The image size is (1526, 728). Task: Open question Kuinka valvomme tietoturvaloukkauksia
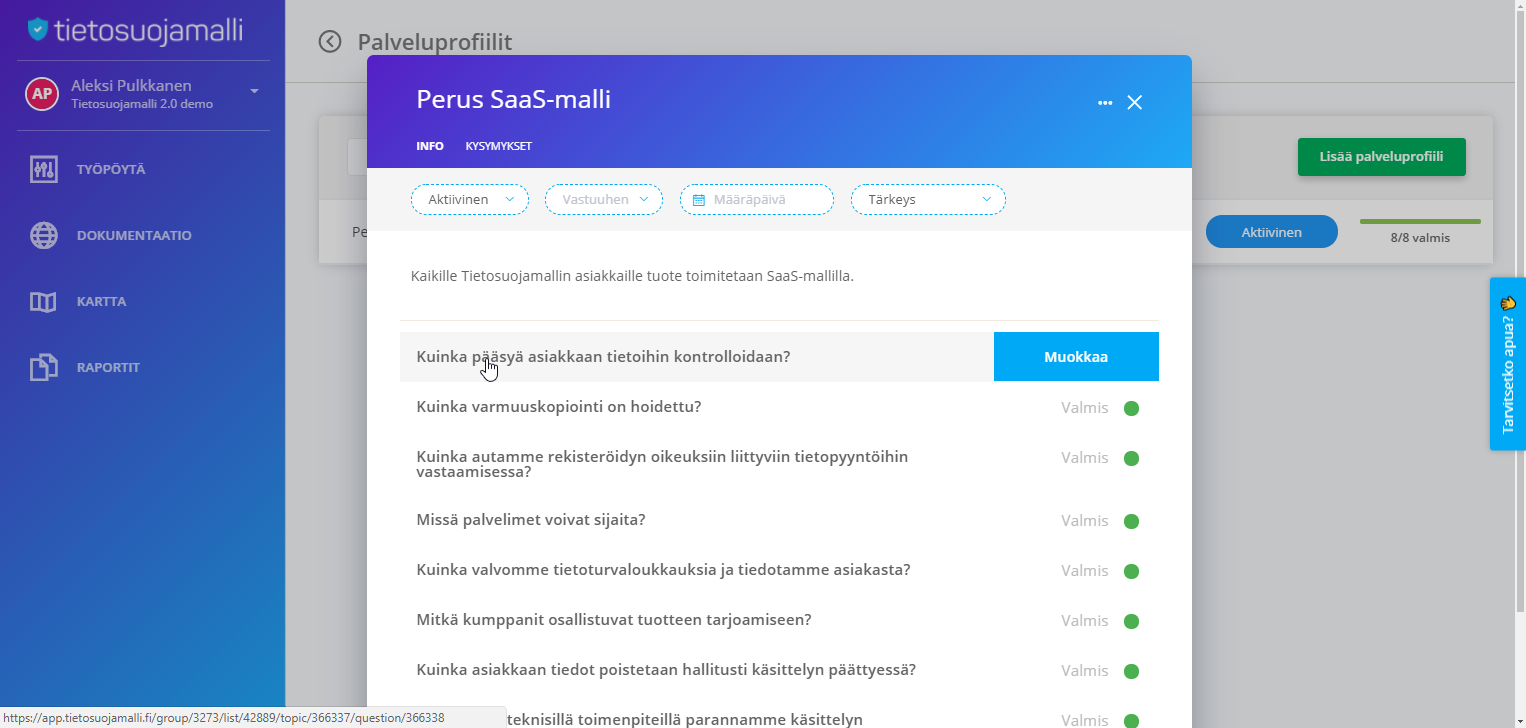[x=663, y=570]
